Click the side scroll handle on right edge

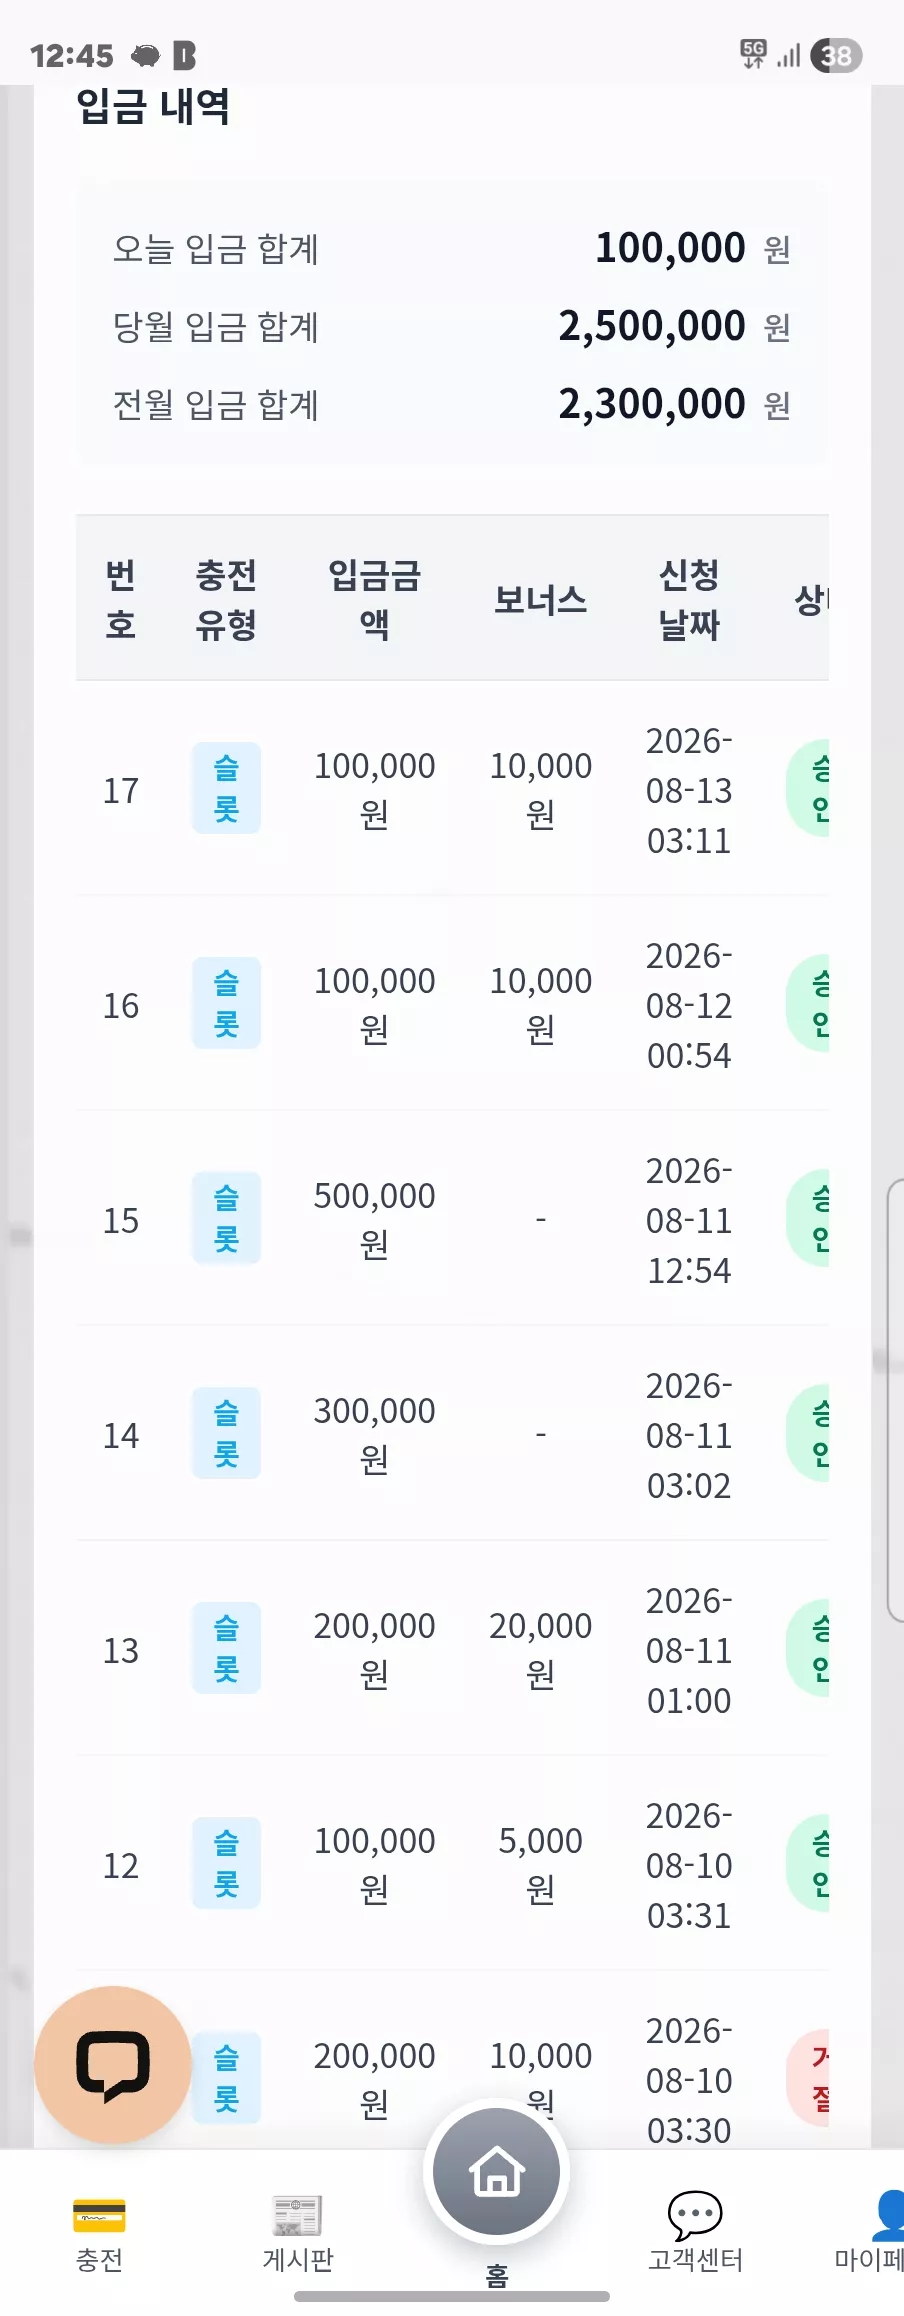pyautogui.click(x=895, y=1400)
